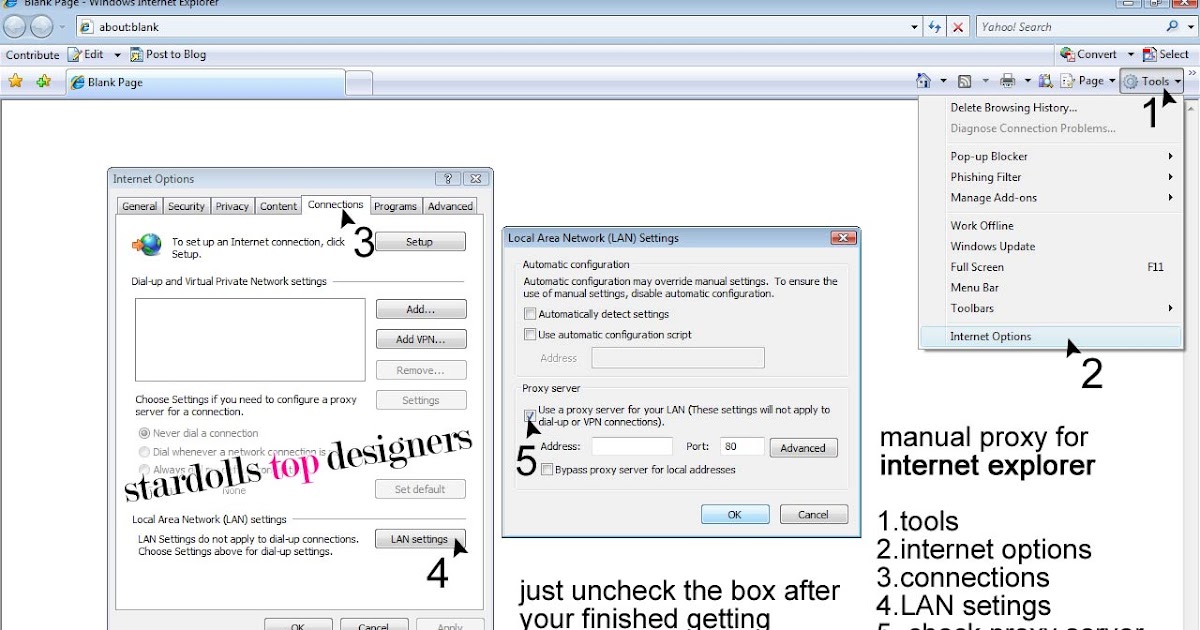Choose Internet Options in Tools menu

[1050, 336]
